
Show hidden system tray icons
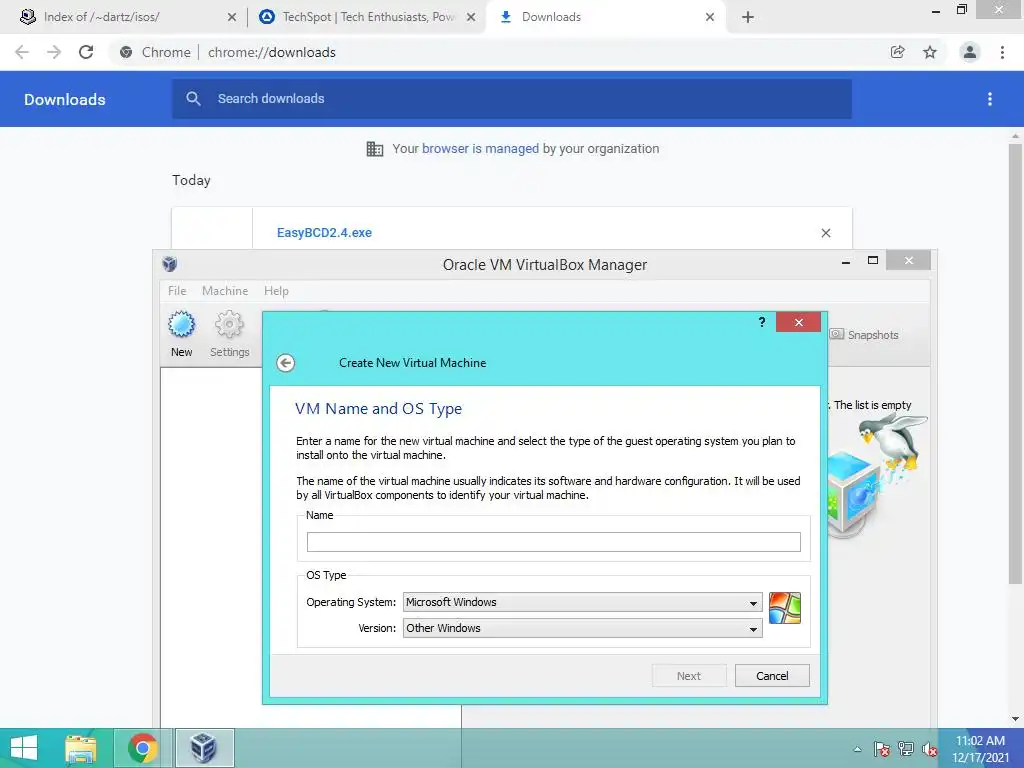pyautogui.click(x=857, y=749)
